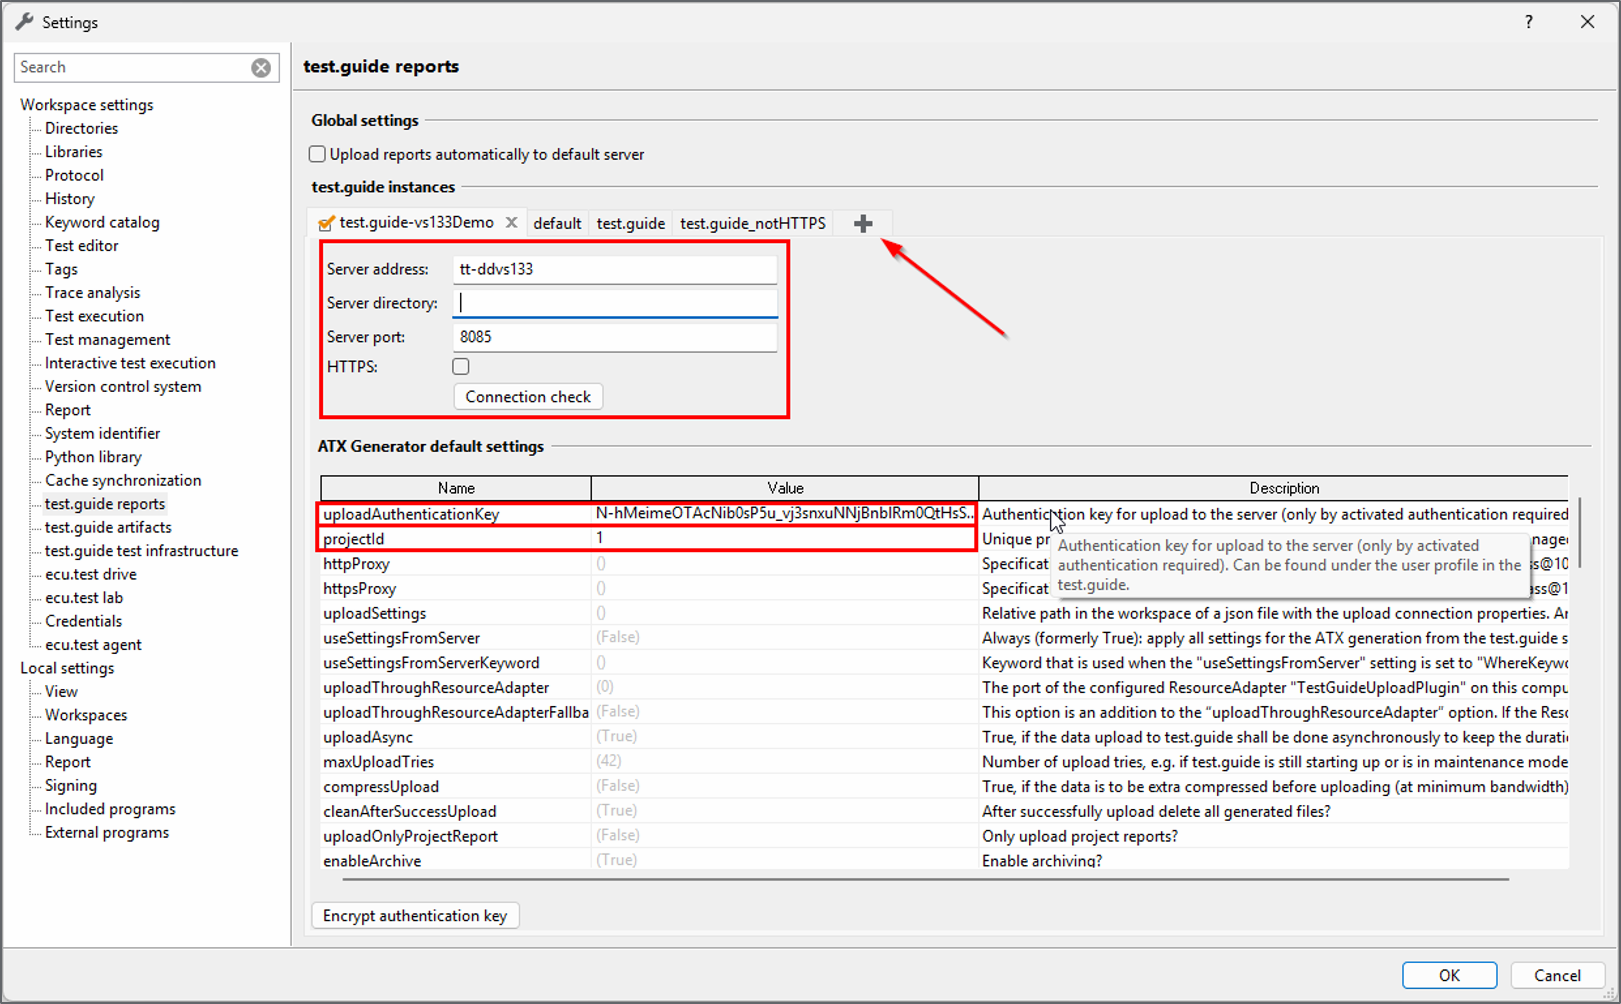Switch to the test.guide-vs133Demo tab
The height and width of the screenshot is (1004, 1621).
[x=416, y=222]
